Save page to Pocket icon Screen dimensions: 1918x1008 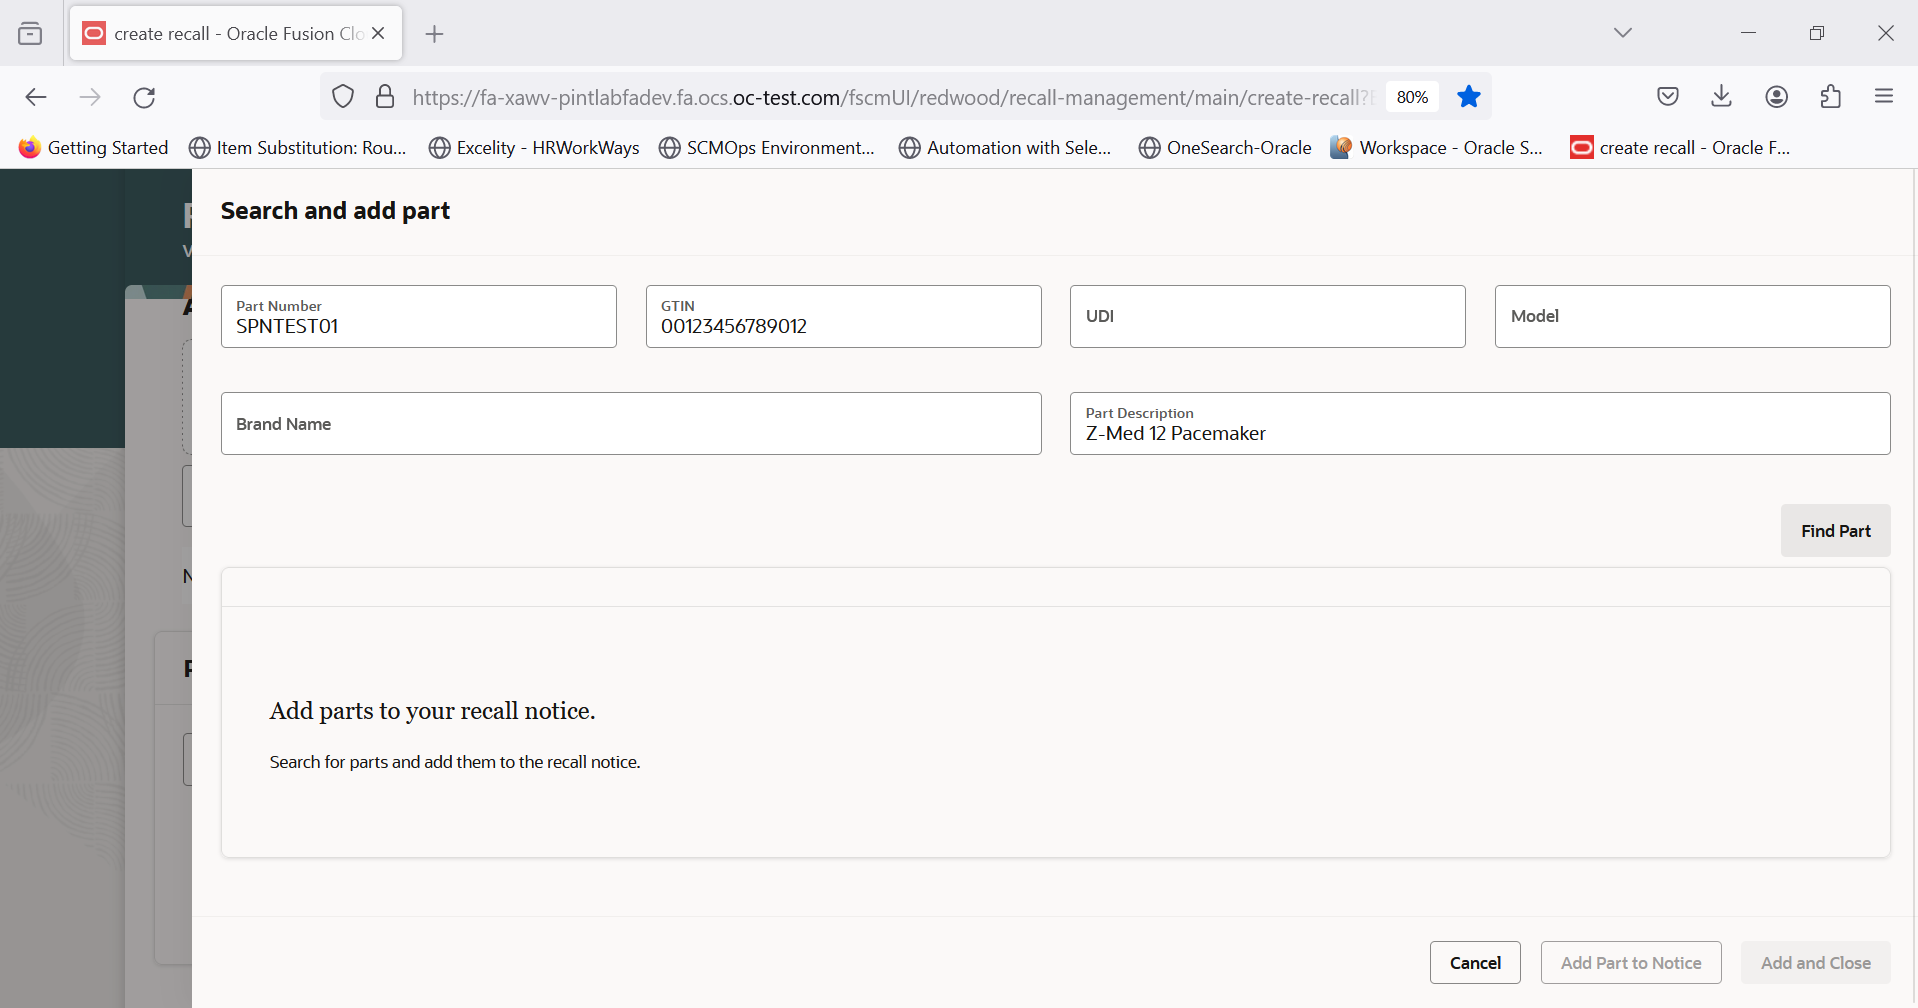pos(1667,96)
